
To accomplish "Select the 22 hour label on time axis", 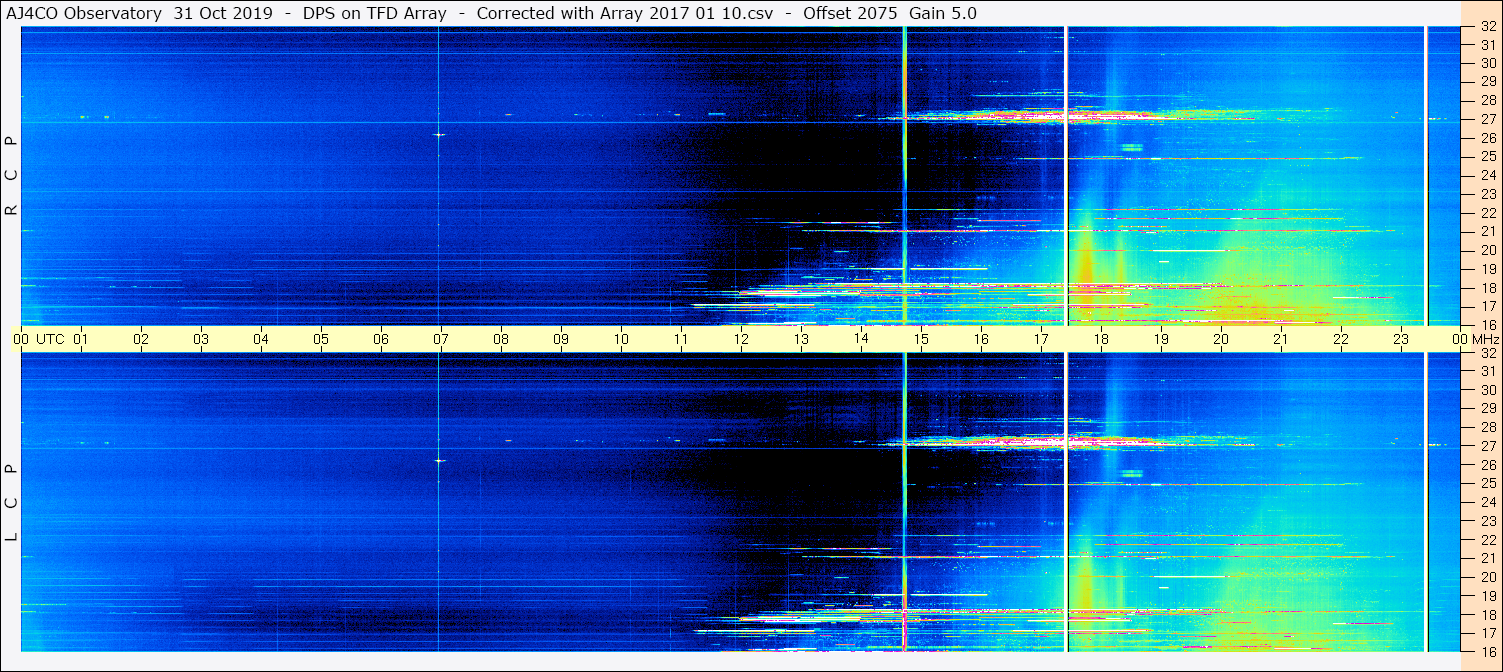I will 1341,339.
